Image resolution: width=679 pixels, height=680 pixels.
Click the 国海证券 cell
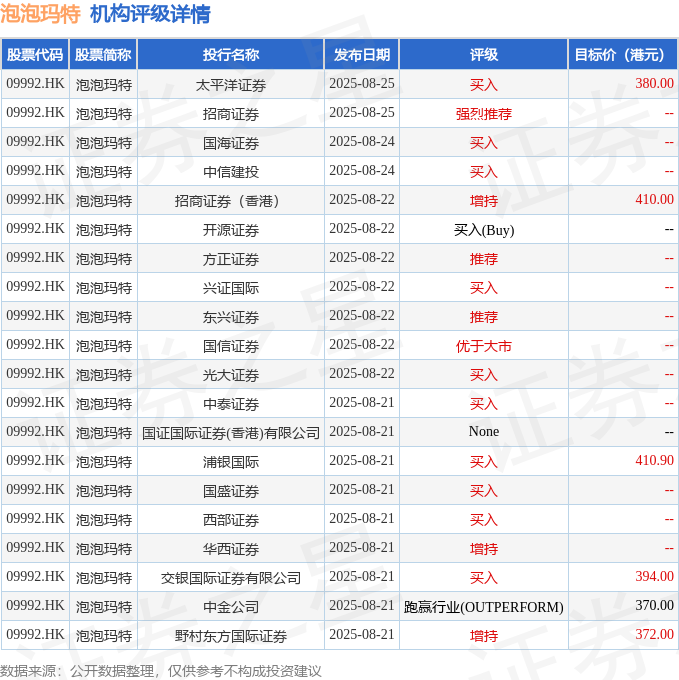tap(231, 143)
